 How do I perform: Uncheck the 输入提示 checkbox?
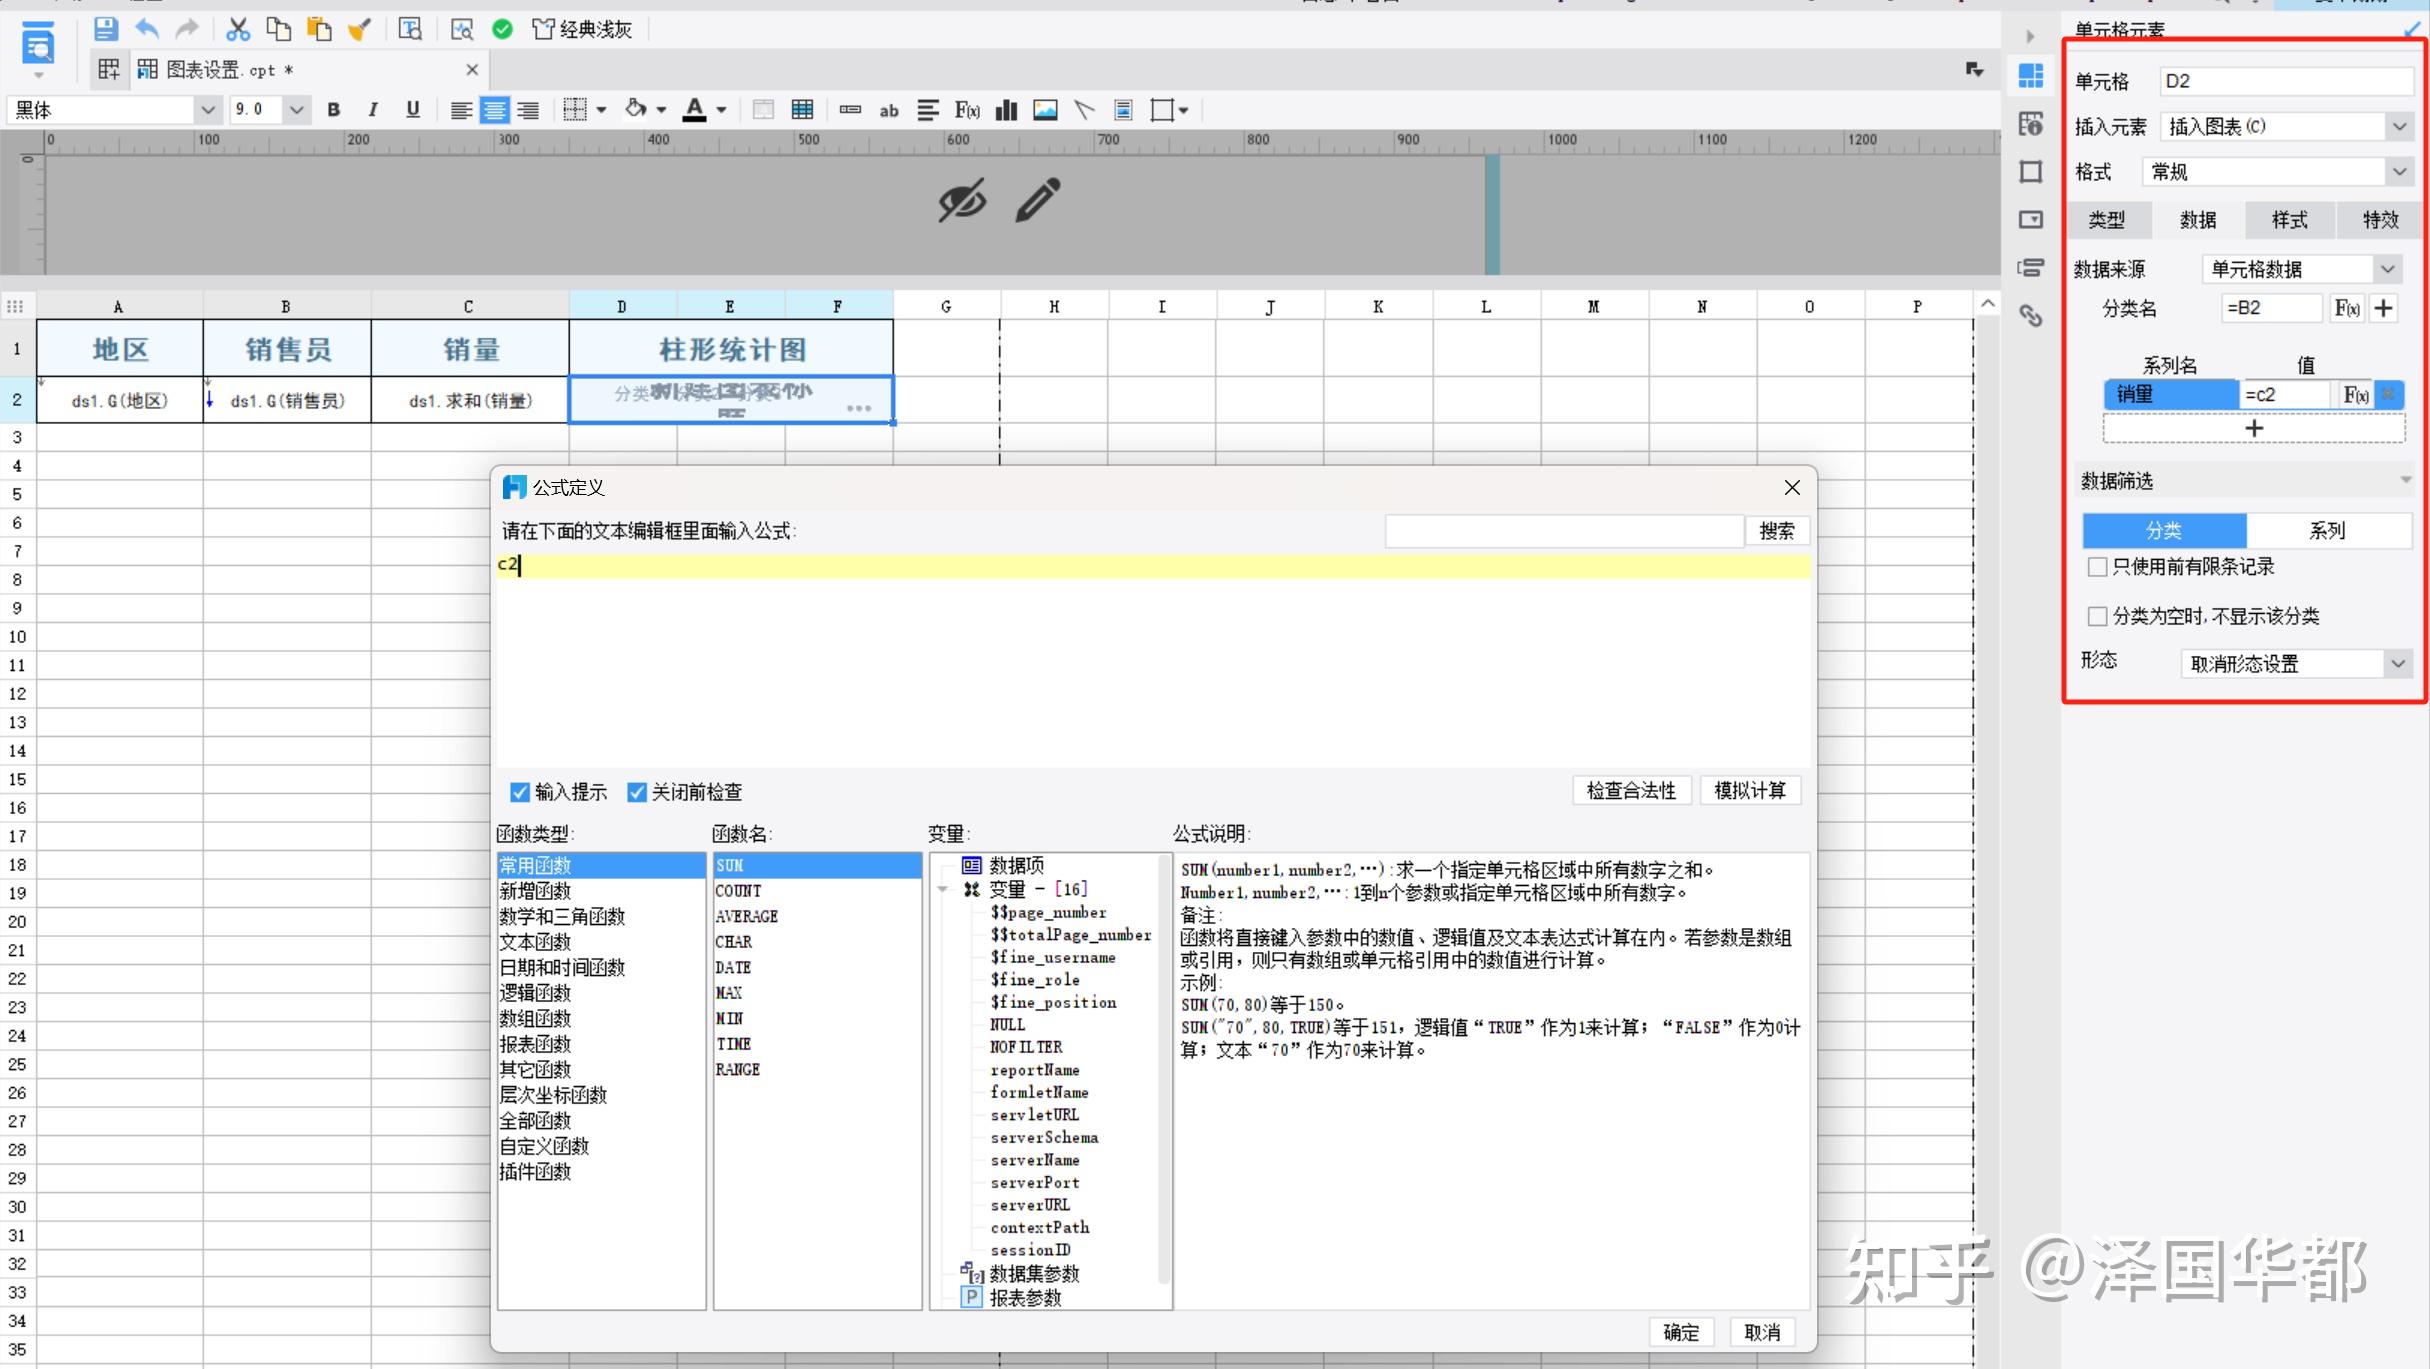point(520,791)
